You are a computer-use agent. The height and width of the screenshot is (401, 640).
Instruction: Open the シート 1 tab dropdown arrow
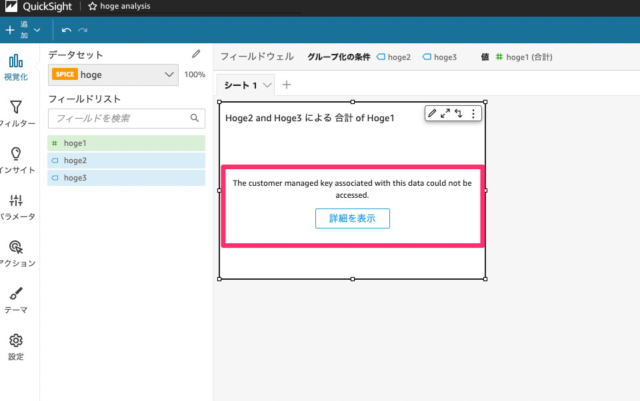[267, 85]
